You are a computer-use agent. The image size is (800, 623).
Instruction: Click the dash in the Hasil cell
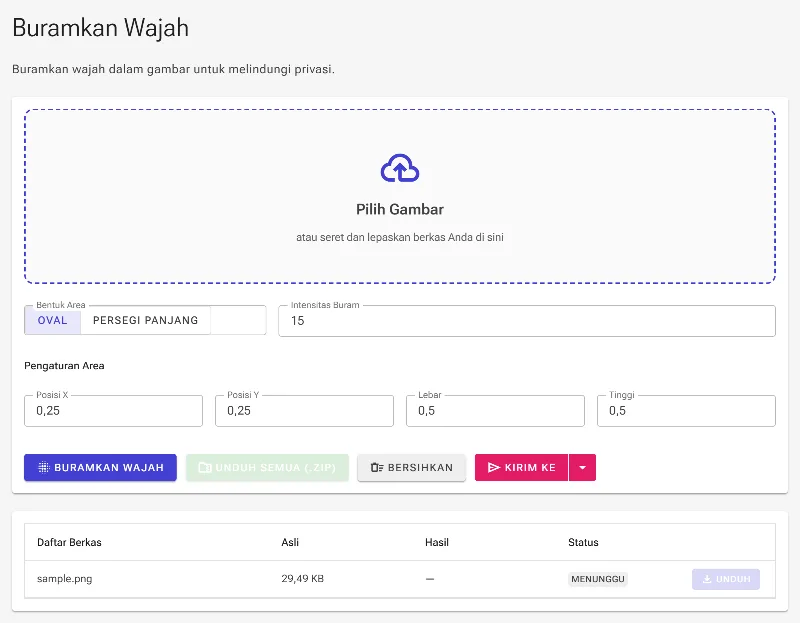[430, 579]
